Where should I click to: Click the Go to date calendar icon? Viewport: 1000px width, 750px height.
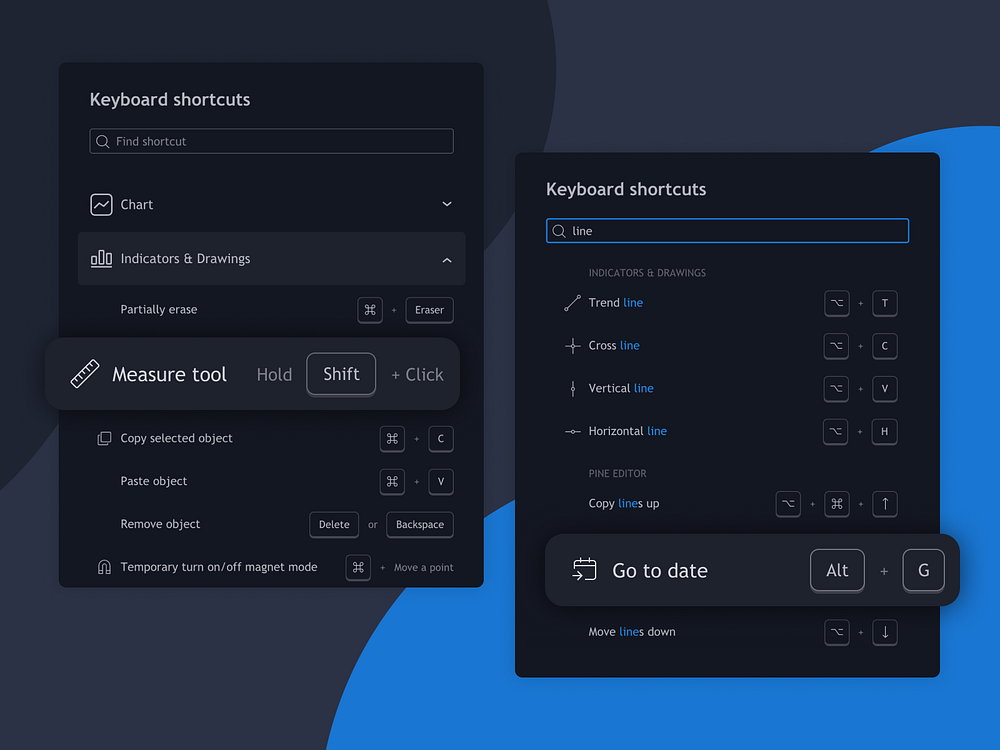582,570
